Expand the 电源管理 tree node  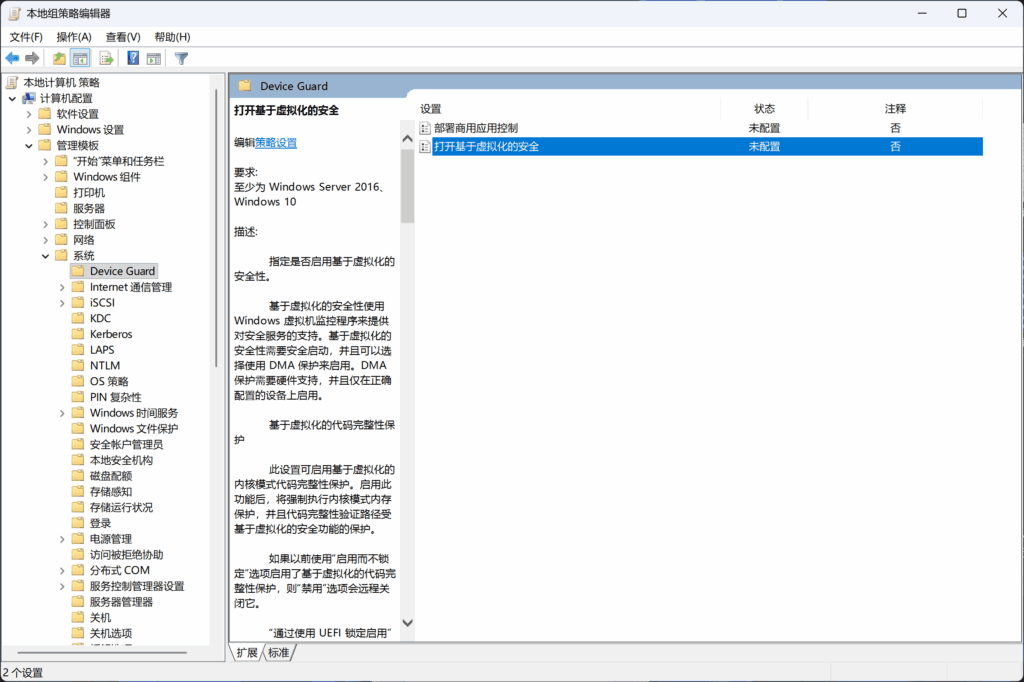coord(63,539)
